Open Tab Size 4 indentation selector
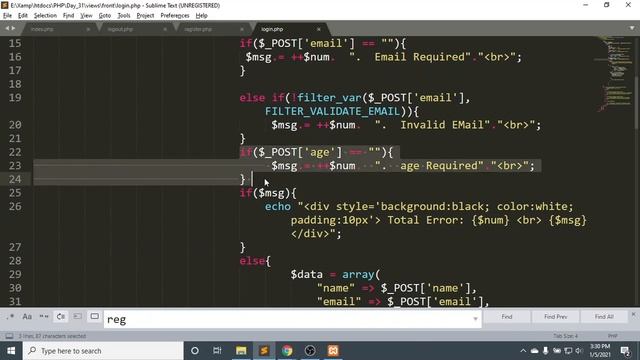This screenshot has width=640, height=360. (x=565, y=336)
